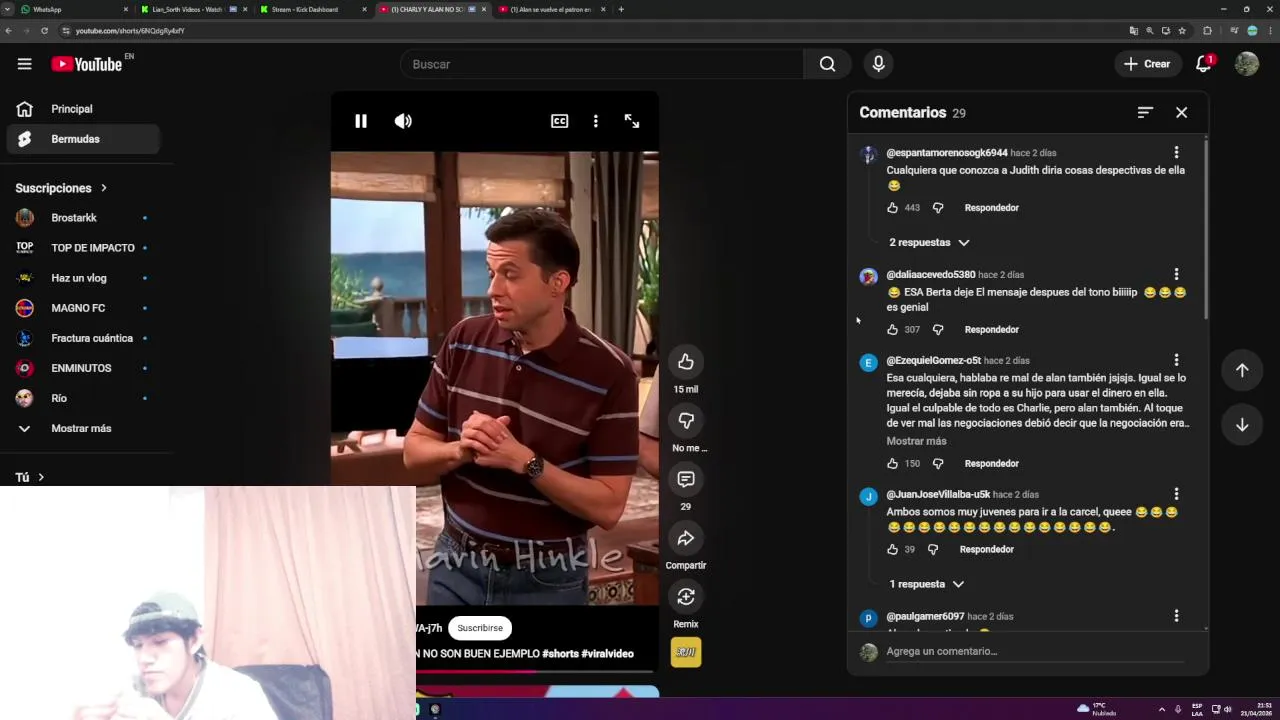Open the Short's three-dot options menu
The height and width of the screenshot is (720, 1280).
pos(595,121)
